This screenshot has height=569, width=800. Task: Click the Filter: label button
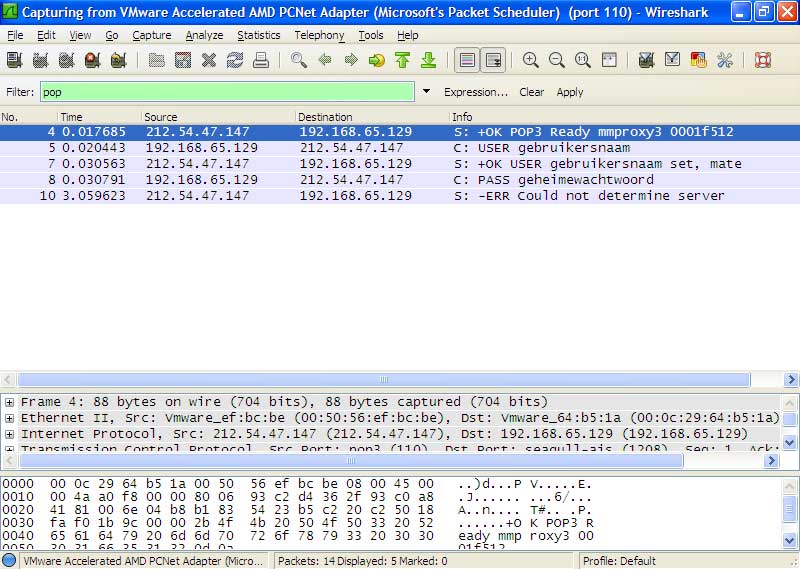[20, 92]
